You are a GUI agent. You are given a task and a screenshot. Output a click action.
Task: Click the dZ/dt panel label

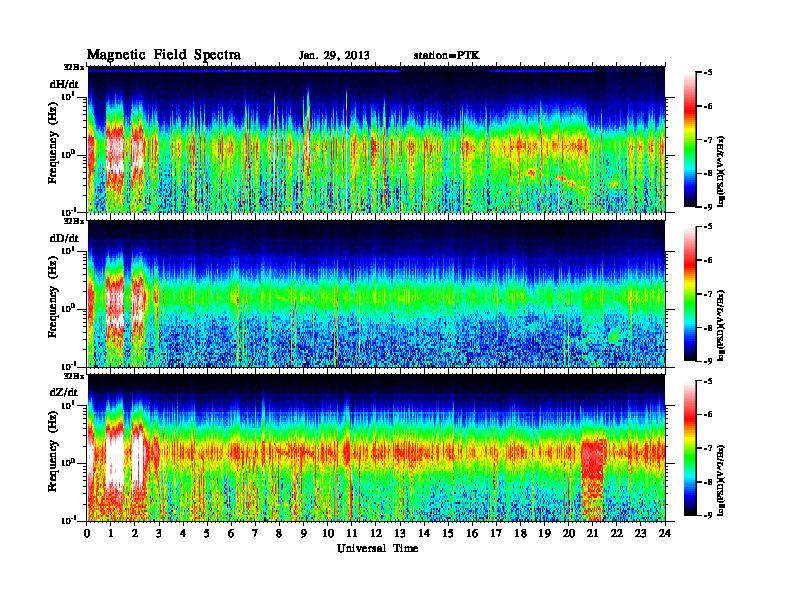[x=64, y=392]
